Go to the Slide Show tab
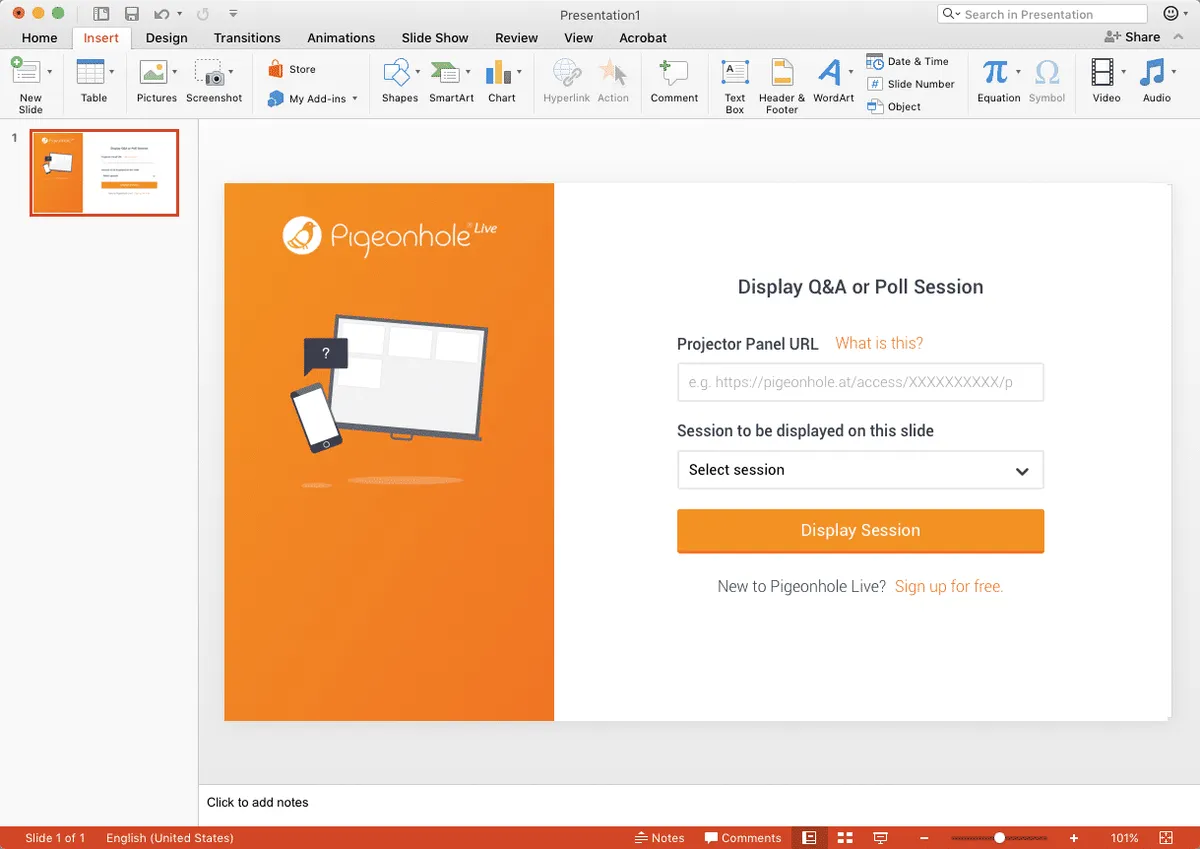1200x849 pixels. [x=435, y=38]
